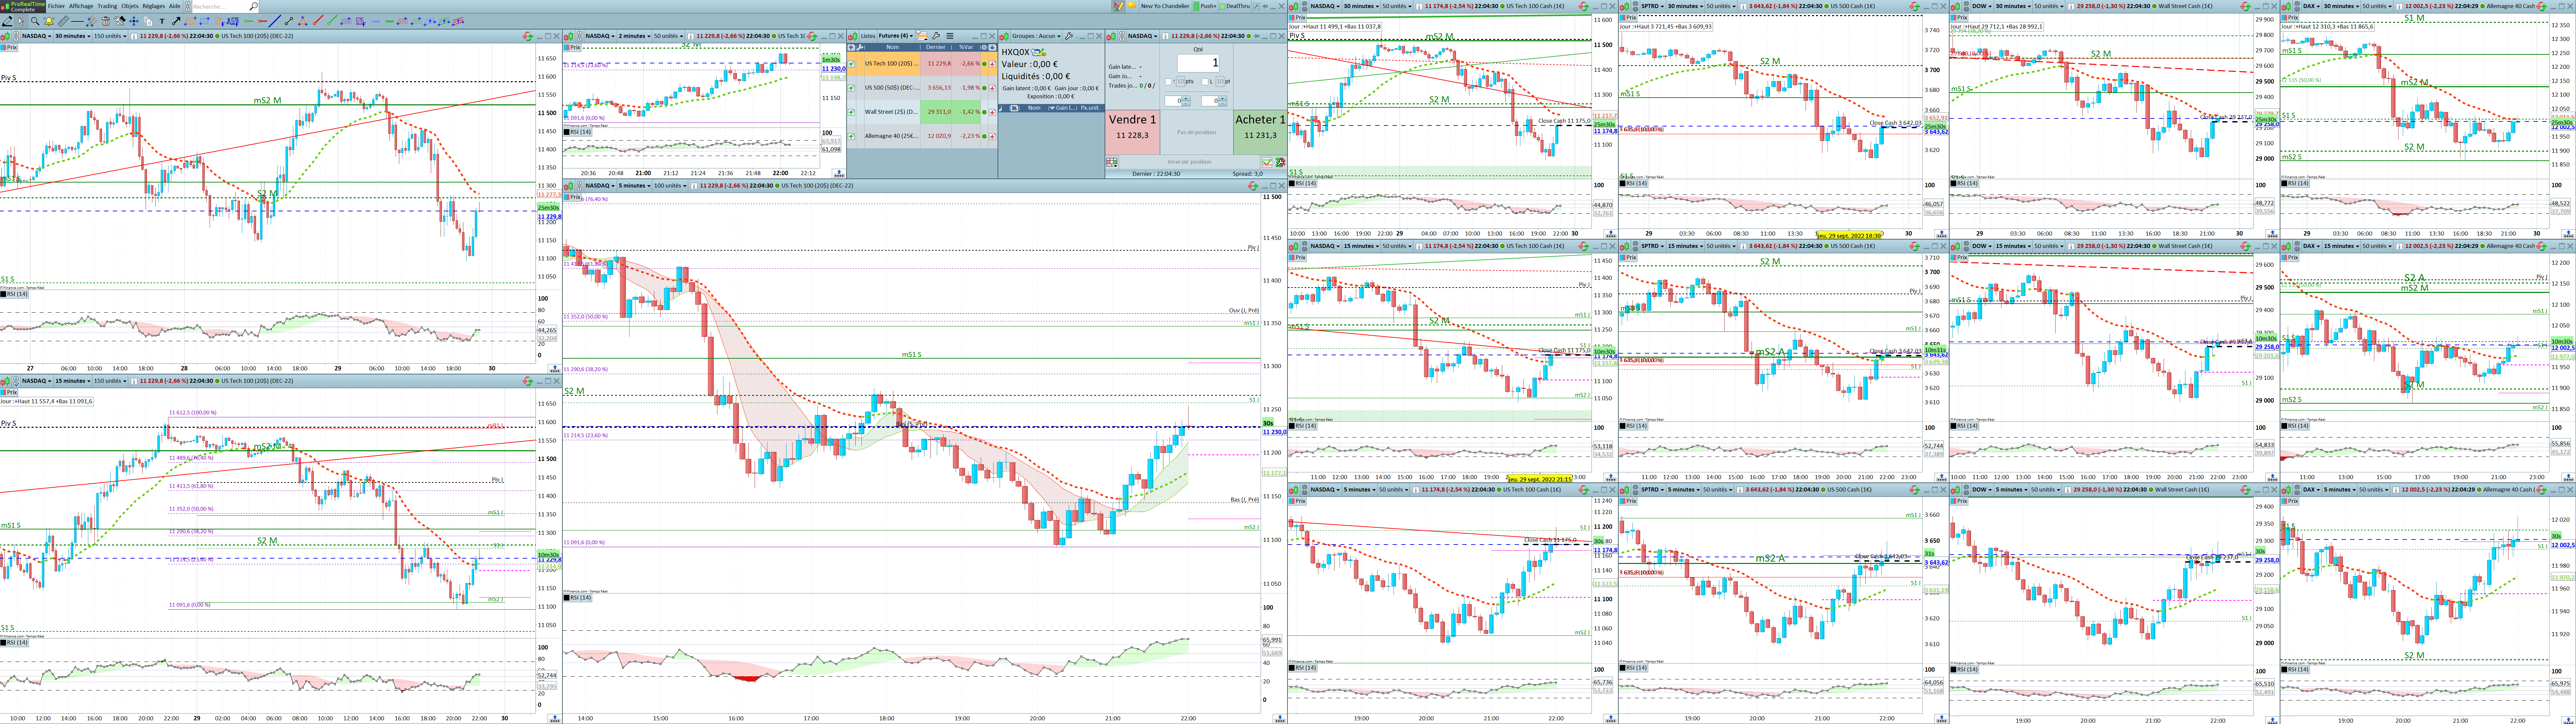
Task: Select the pencil drawing tool
Action: [7, 21]
